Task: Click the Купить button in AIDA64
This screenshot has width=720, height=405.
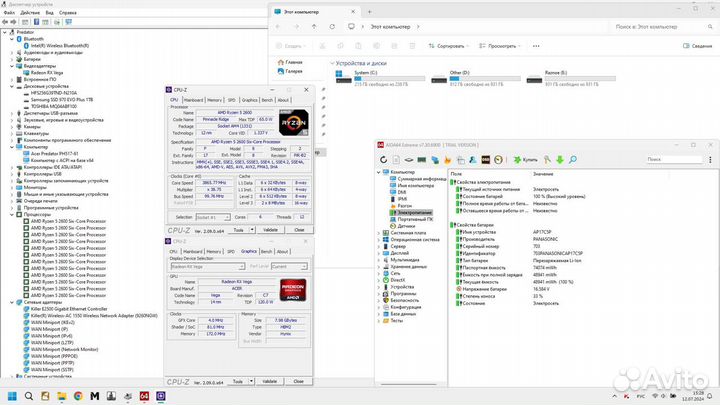Action: click(526, 160)
